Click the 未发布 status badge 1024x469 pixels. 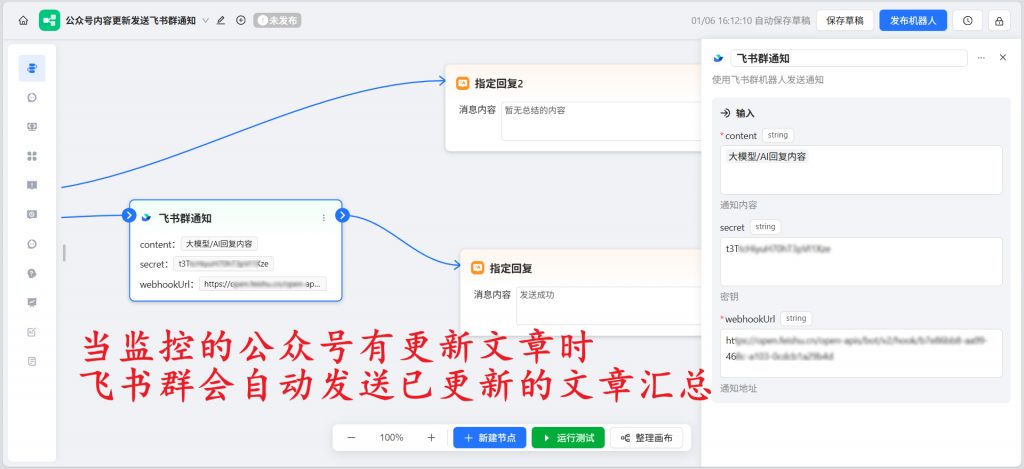(x=278, y=20)
